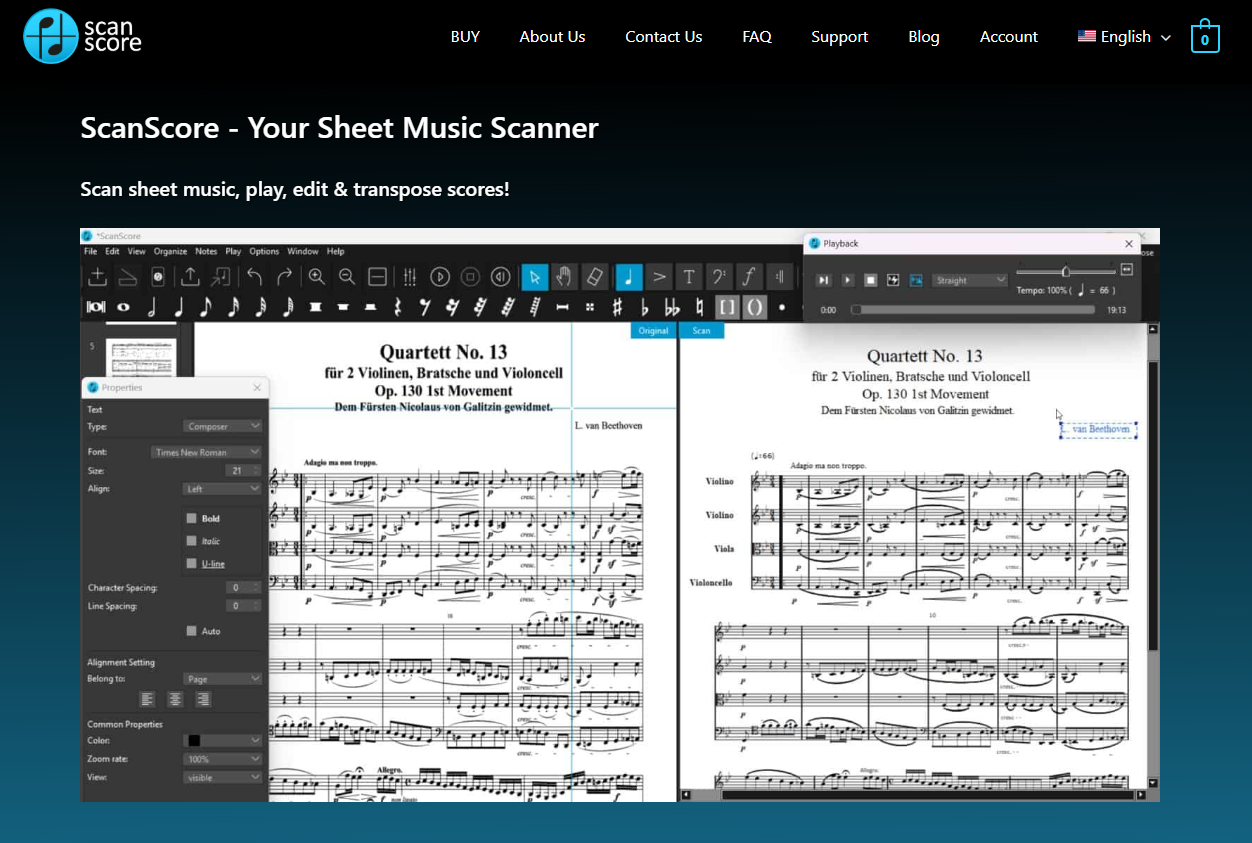
Task: Select the quarter rest symbol
Action: pos(398,307)
